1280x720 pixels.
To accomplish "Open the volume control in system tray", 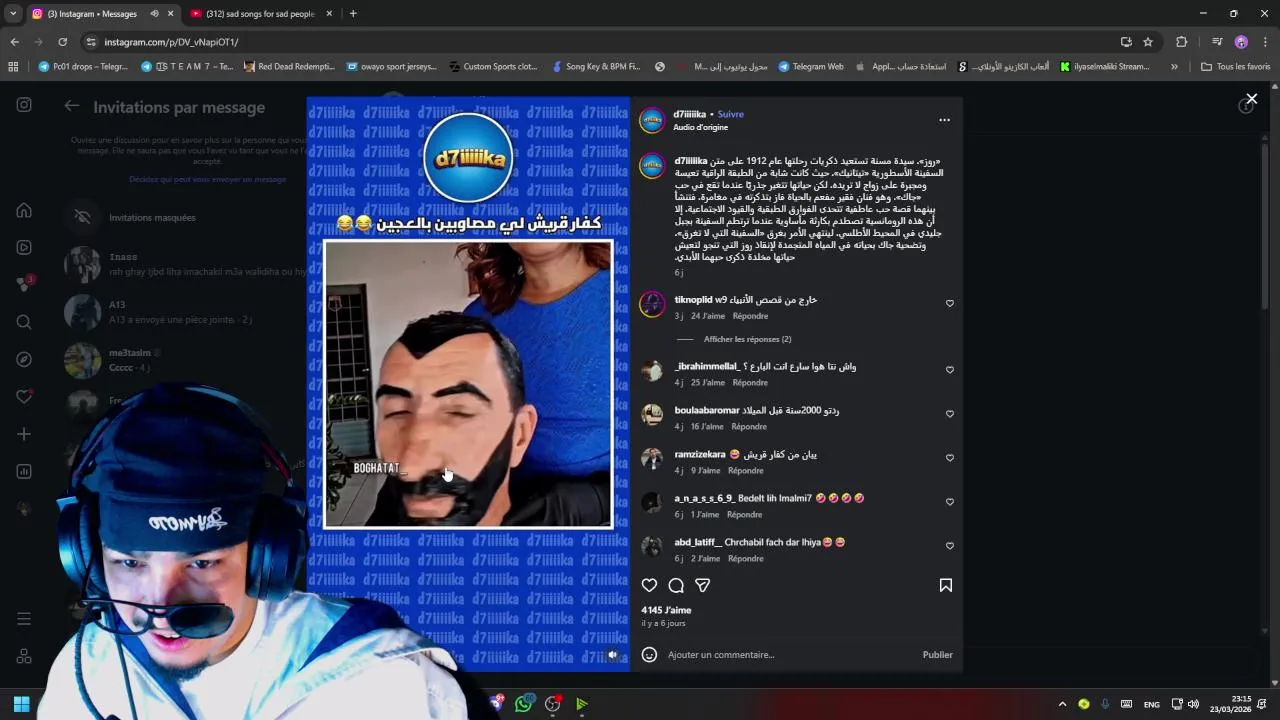I will pyautogui.click(x=1193, y=704).
